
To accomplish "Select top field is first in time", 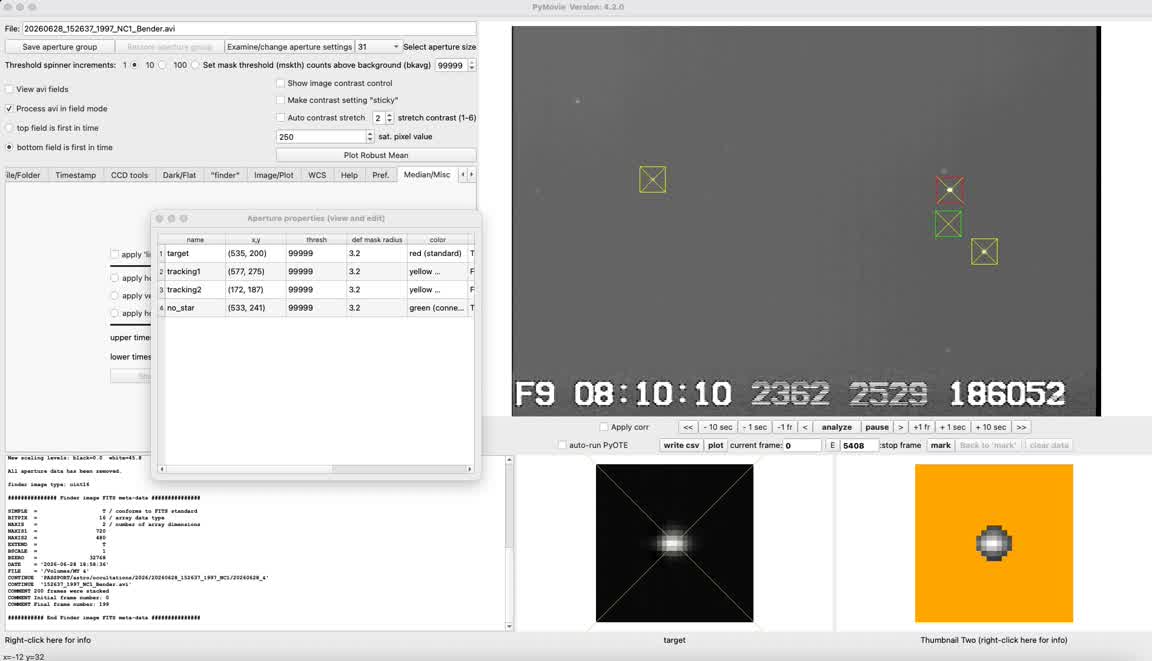I will click(10, 128).
